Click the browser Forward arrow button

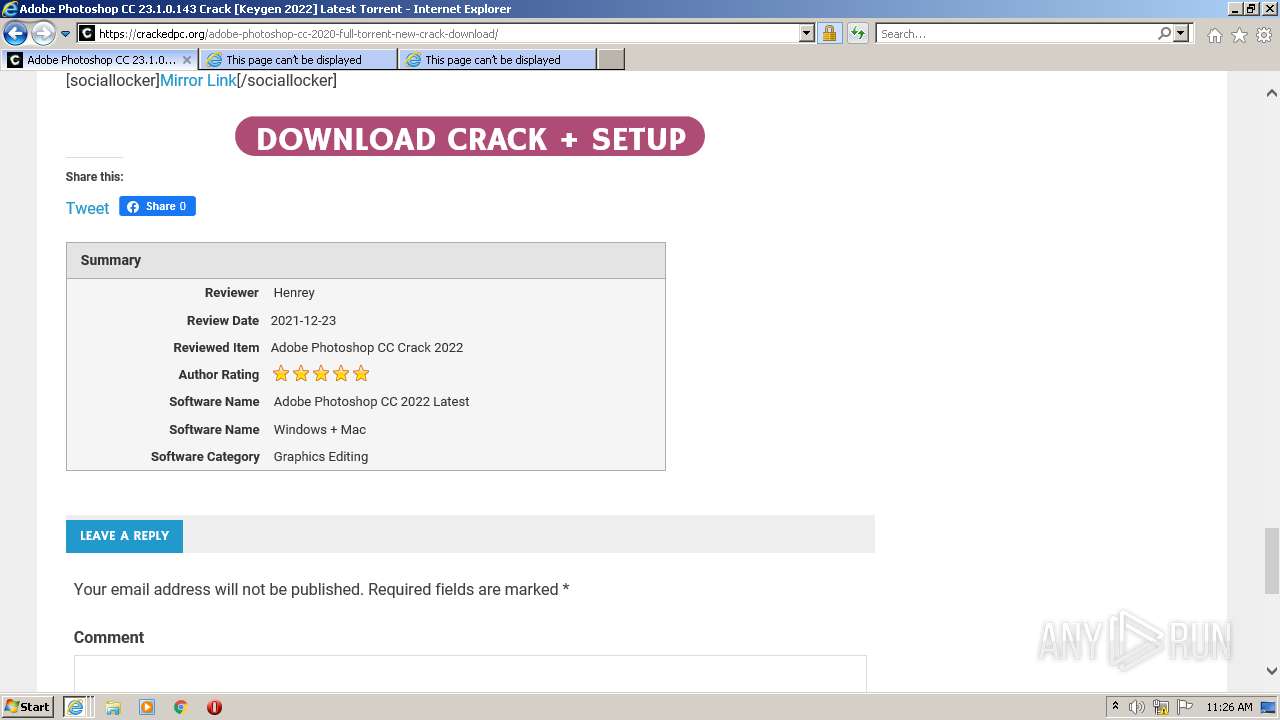click(43, 33)
